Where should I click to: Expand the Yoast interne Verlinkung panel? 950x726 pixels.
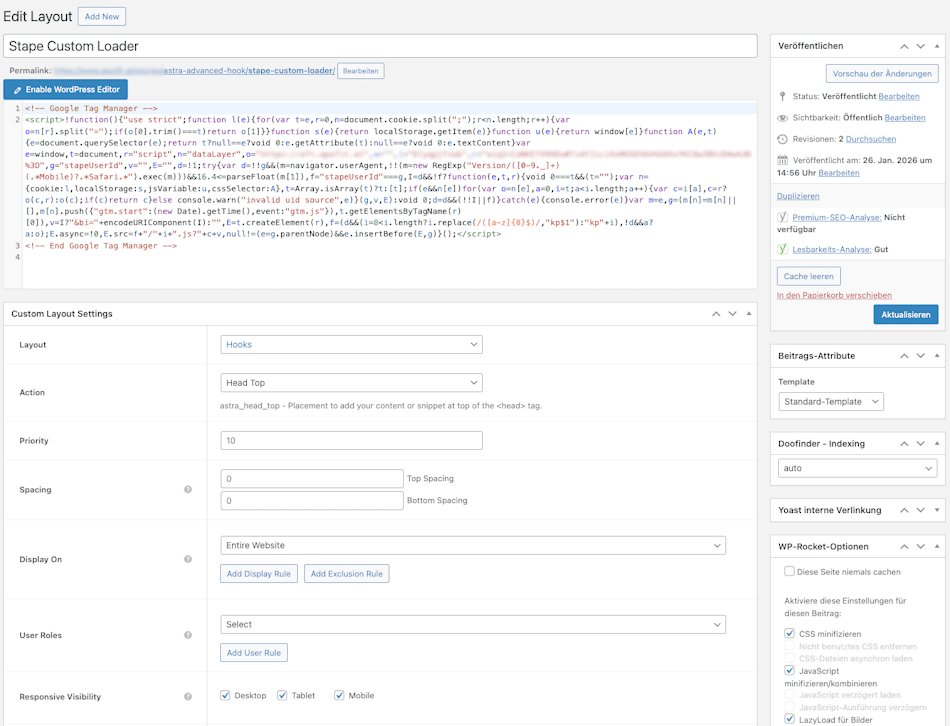(x=937, y=510)
